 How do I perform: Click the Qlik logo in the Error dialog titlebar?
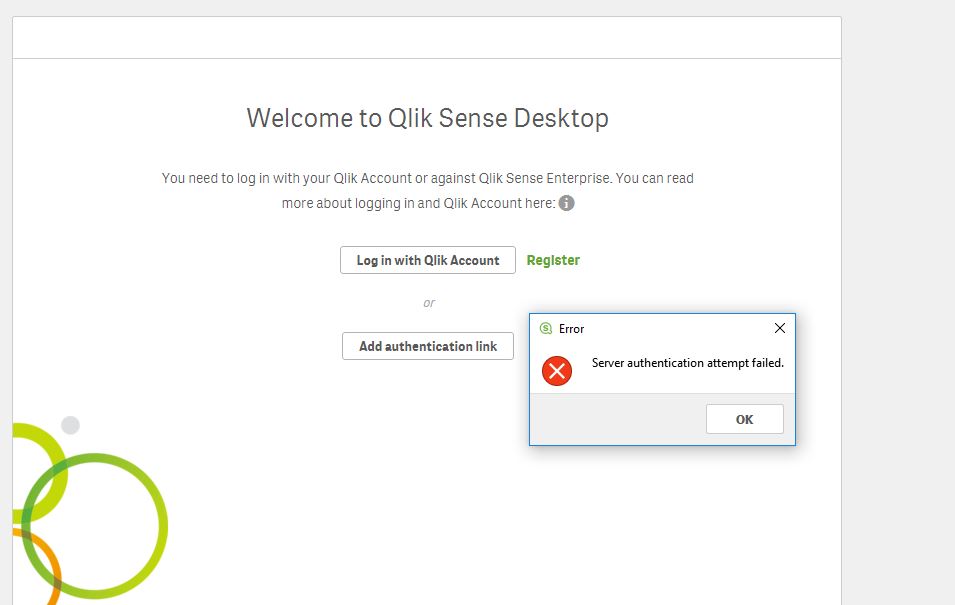545,328
